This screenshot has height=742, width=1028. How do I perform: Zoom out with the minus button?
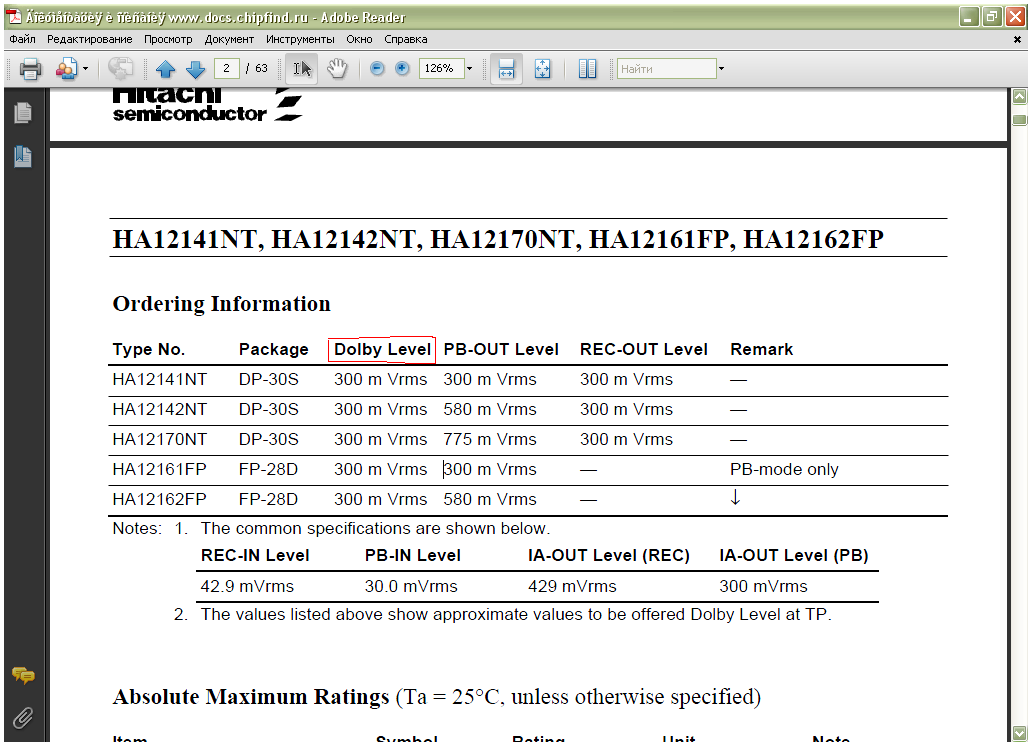tap(377, 68)
